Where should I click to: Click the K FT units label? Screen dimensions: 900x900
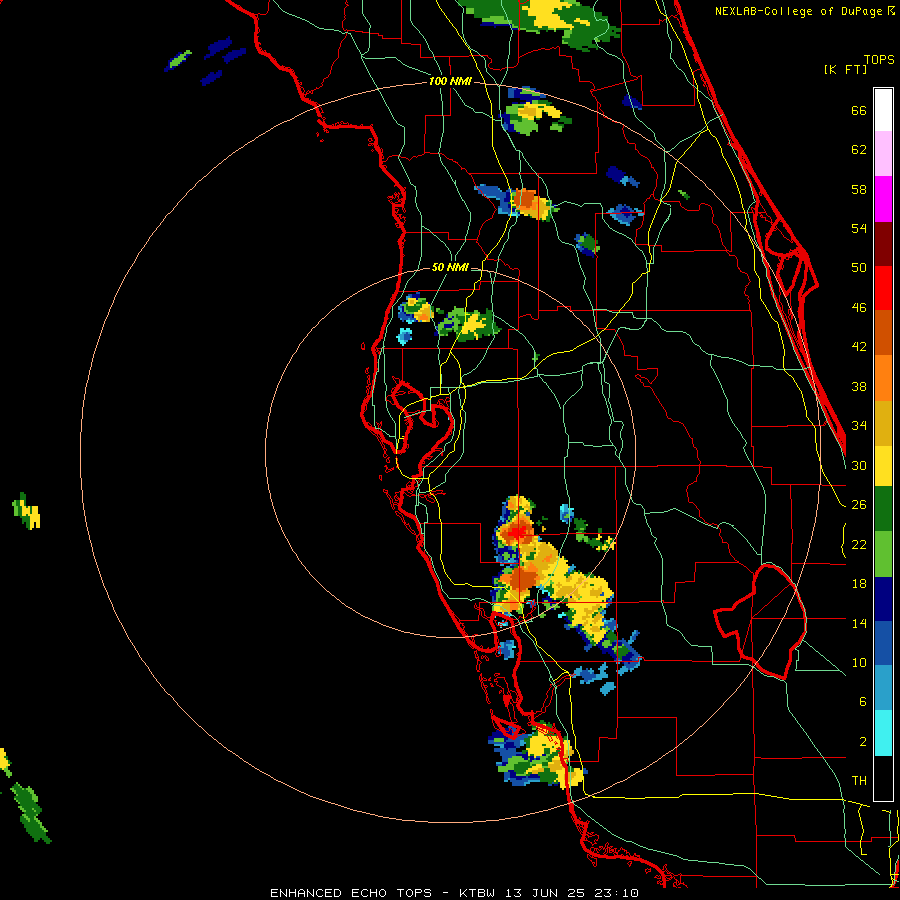tap(845, 69)
